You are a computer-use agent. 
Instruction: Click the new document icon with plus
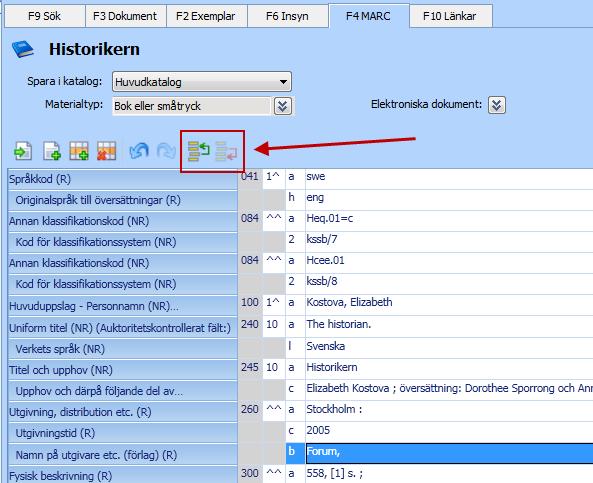[52, 151]
